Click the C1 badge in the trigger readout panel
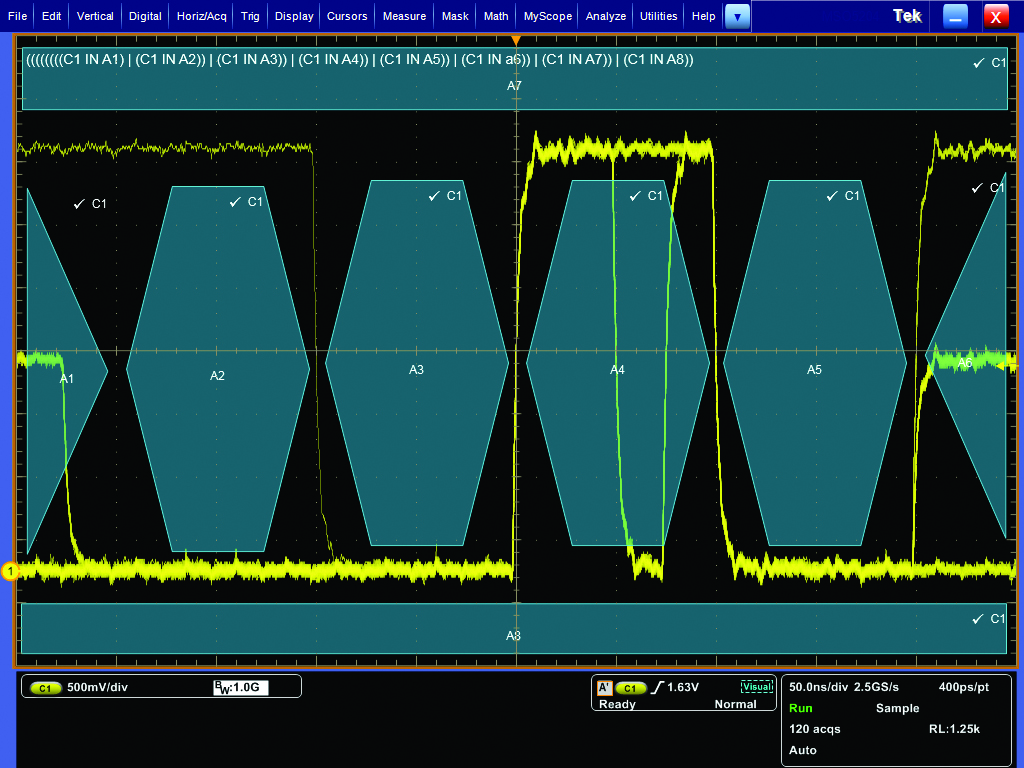 [x=631, y=687]
